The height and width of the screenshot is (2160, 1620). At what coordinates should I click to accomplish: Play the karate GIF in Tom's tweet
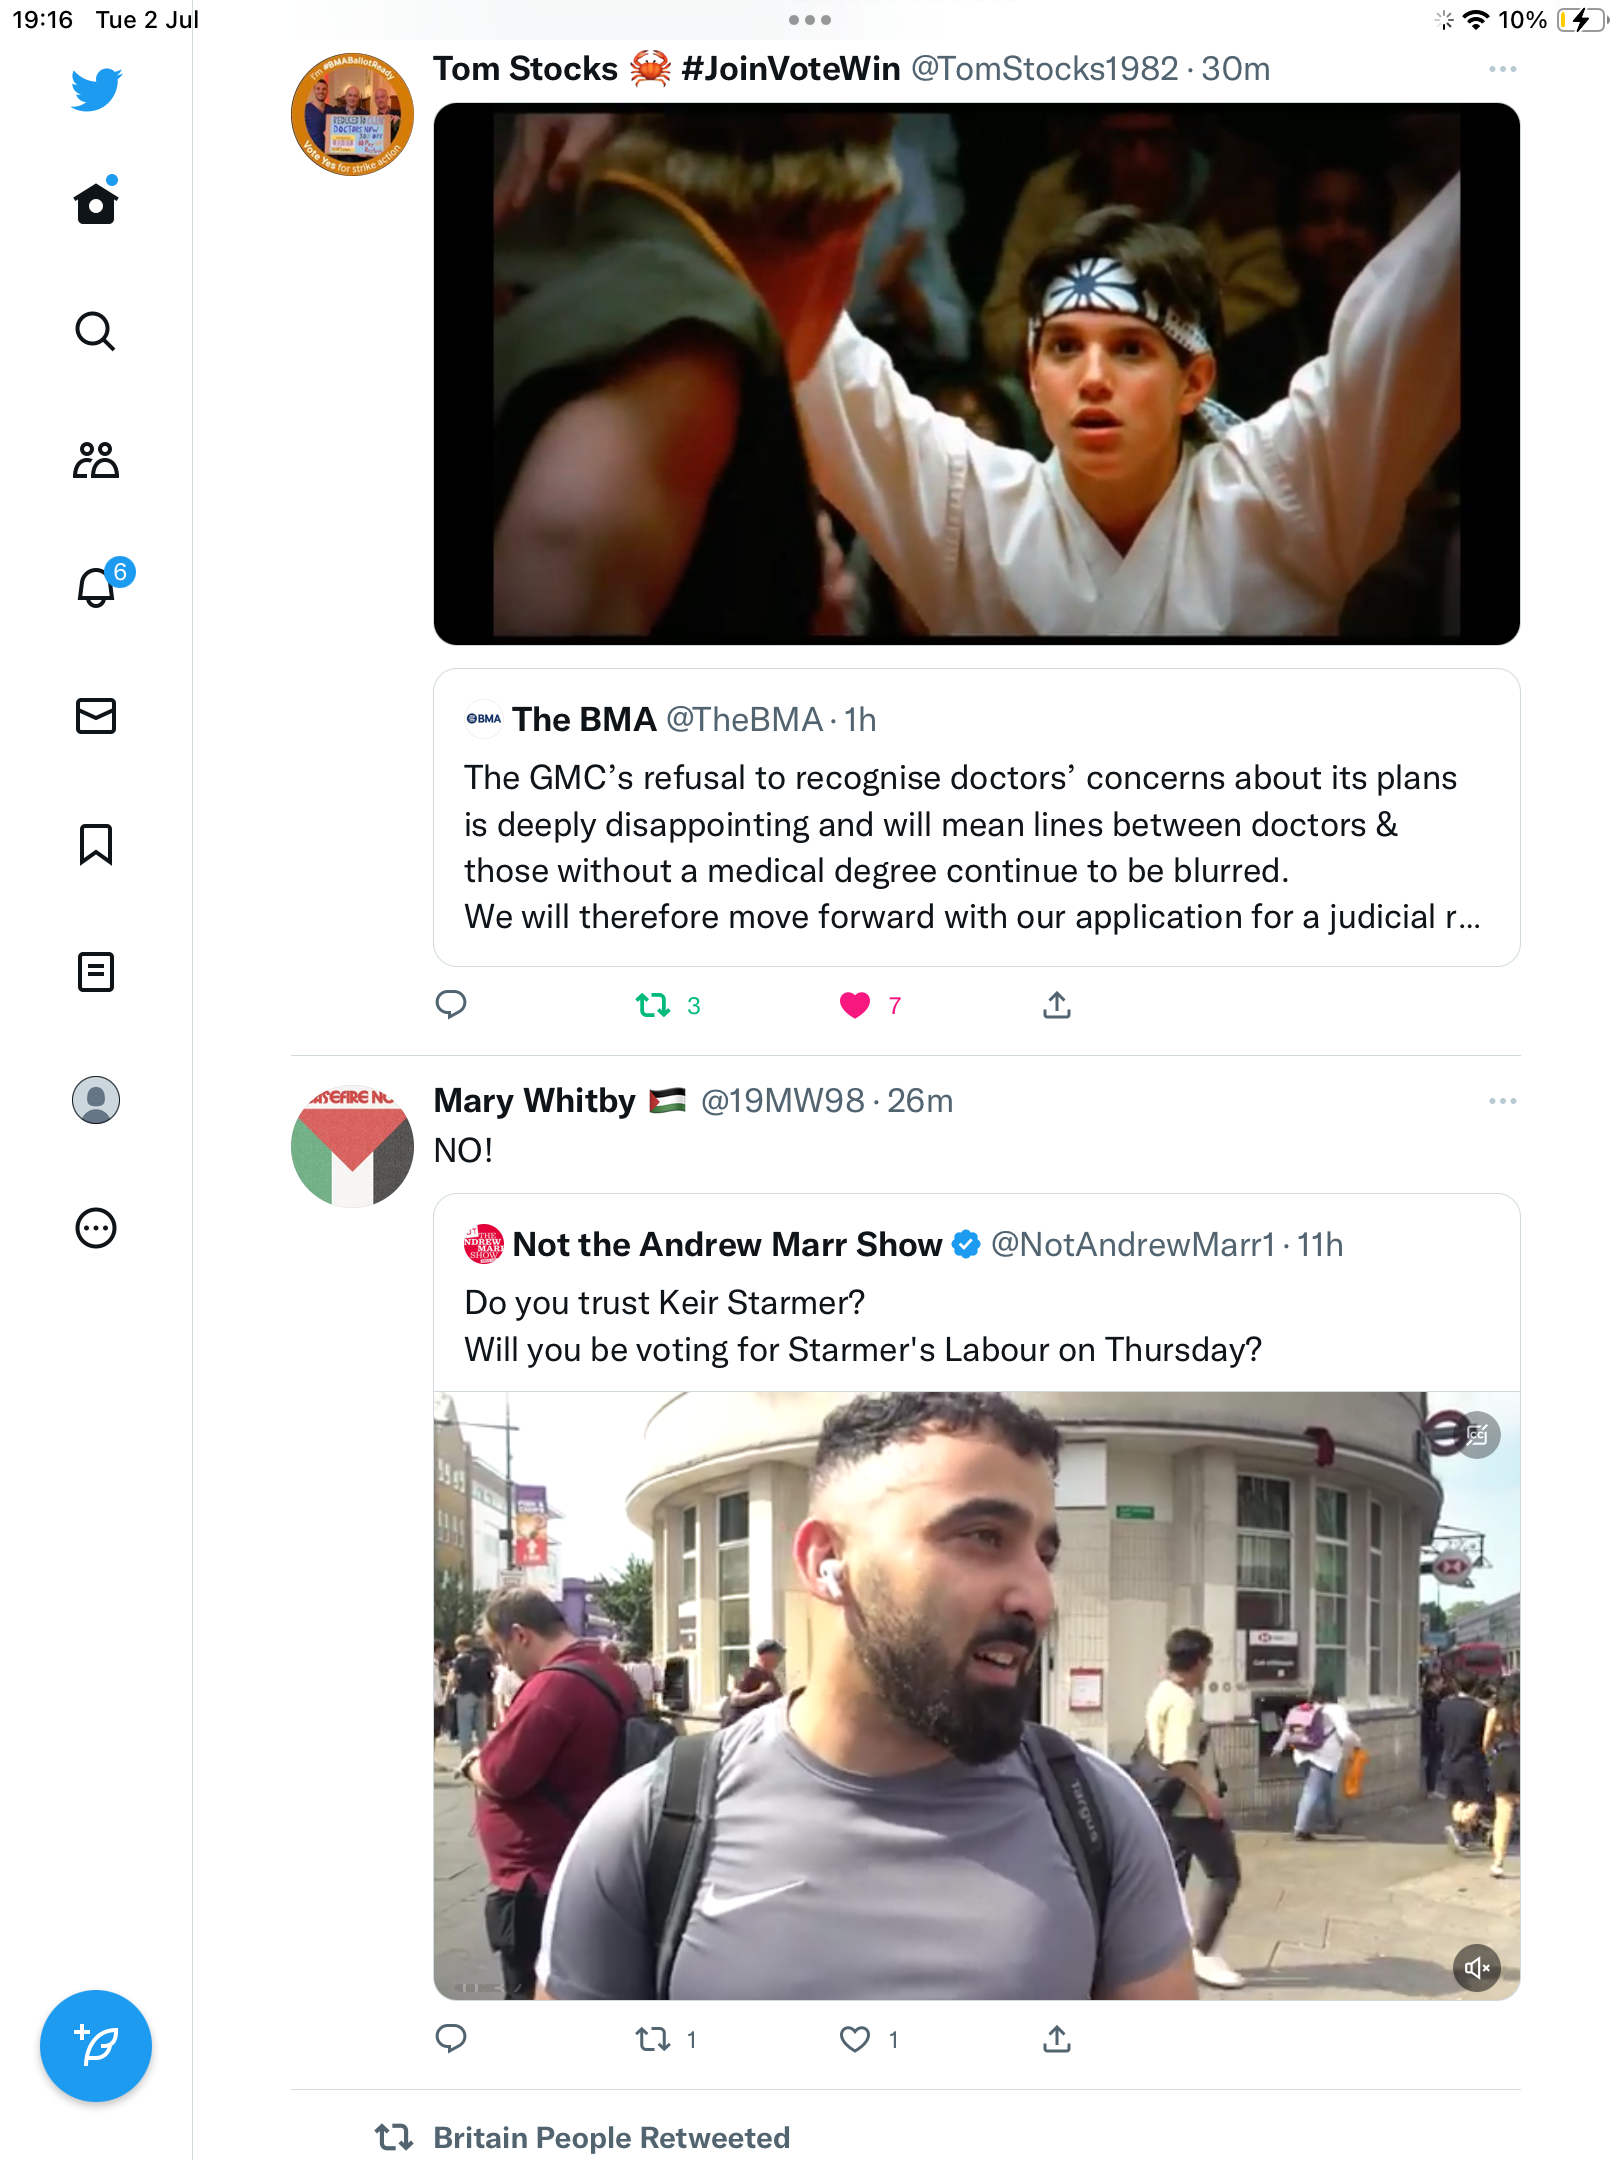pyautogui.click(x=976, y=374)
